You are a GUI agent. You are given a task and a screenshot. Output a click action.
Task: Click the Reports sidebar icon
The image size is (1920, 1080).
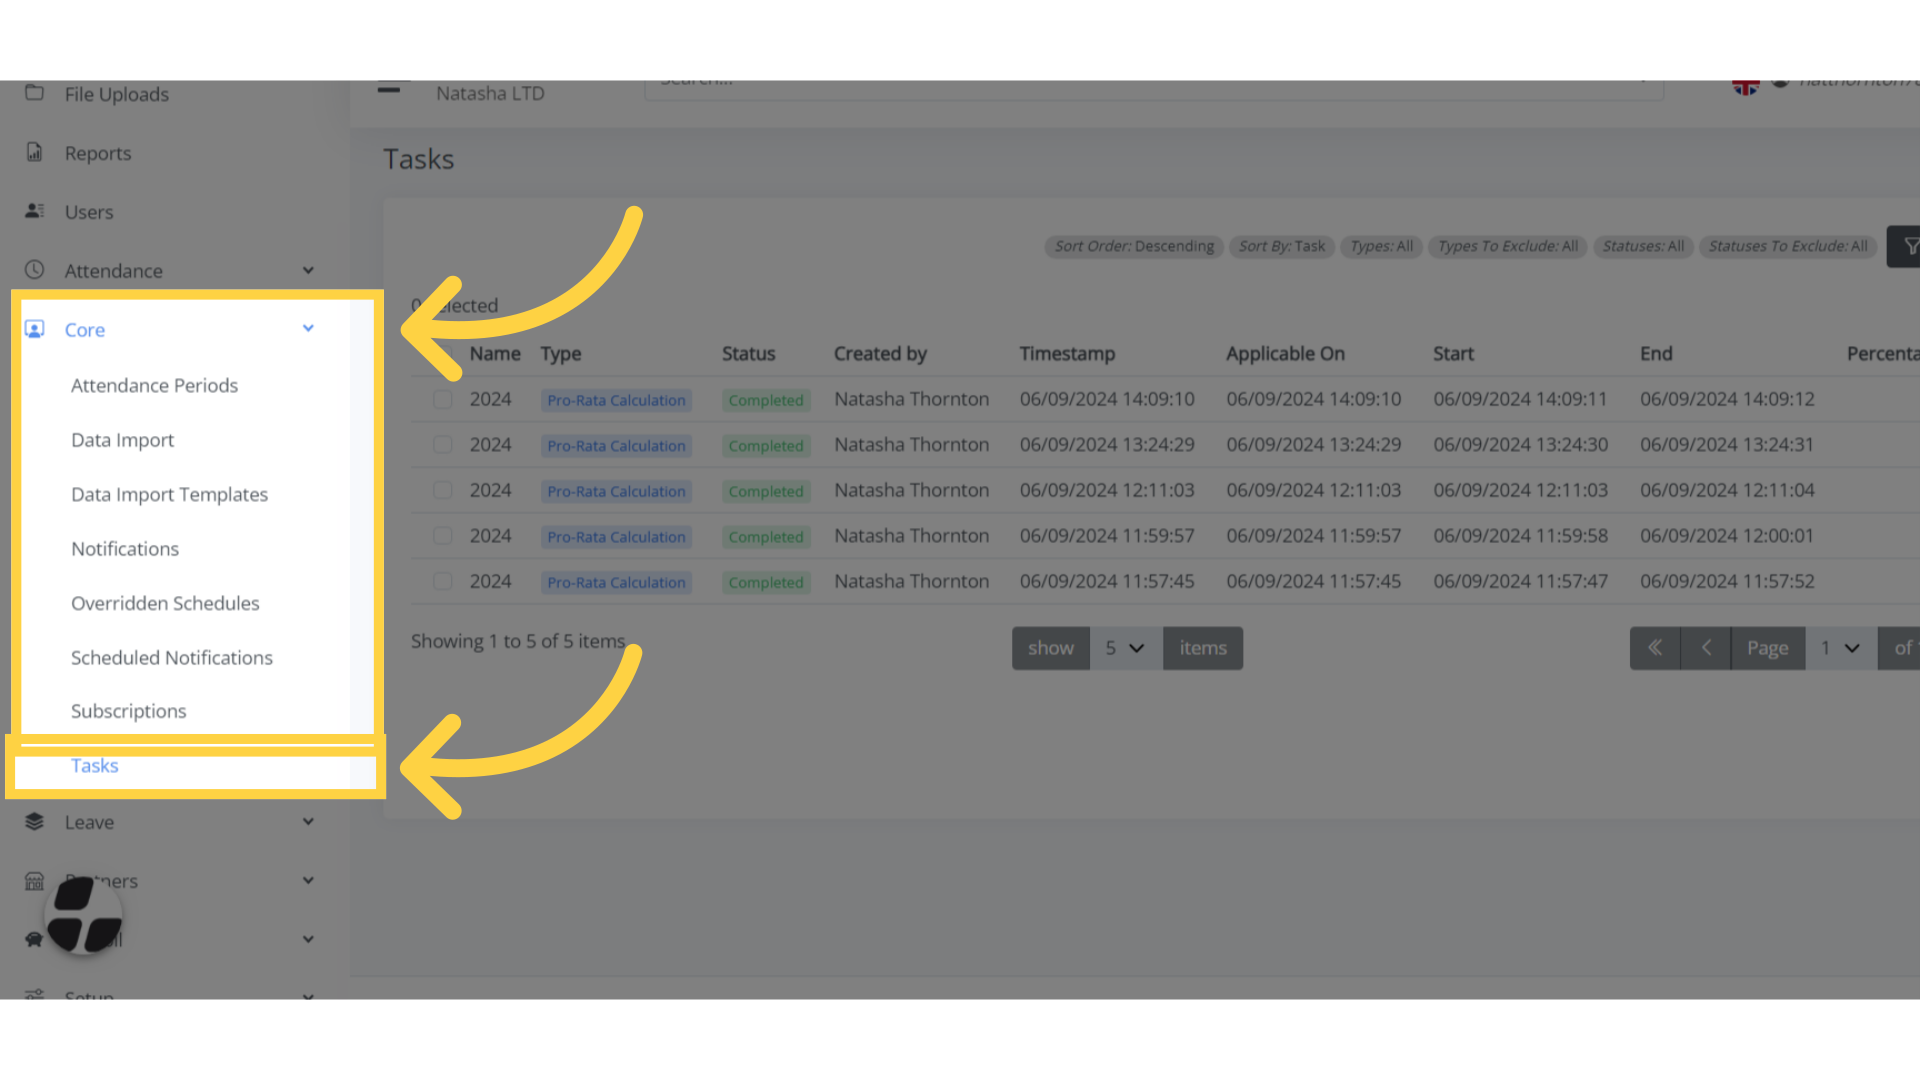(x=34, y=152)
